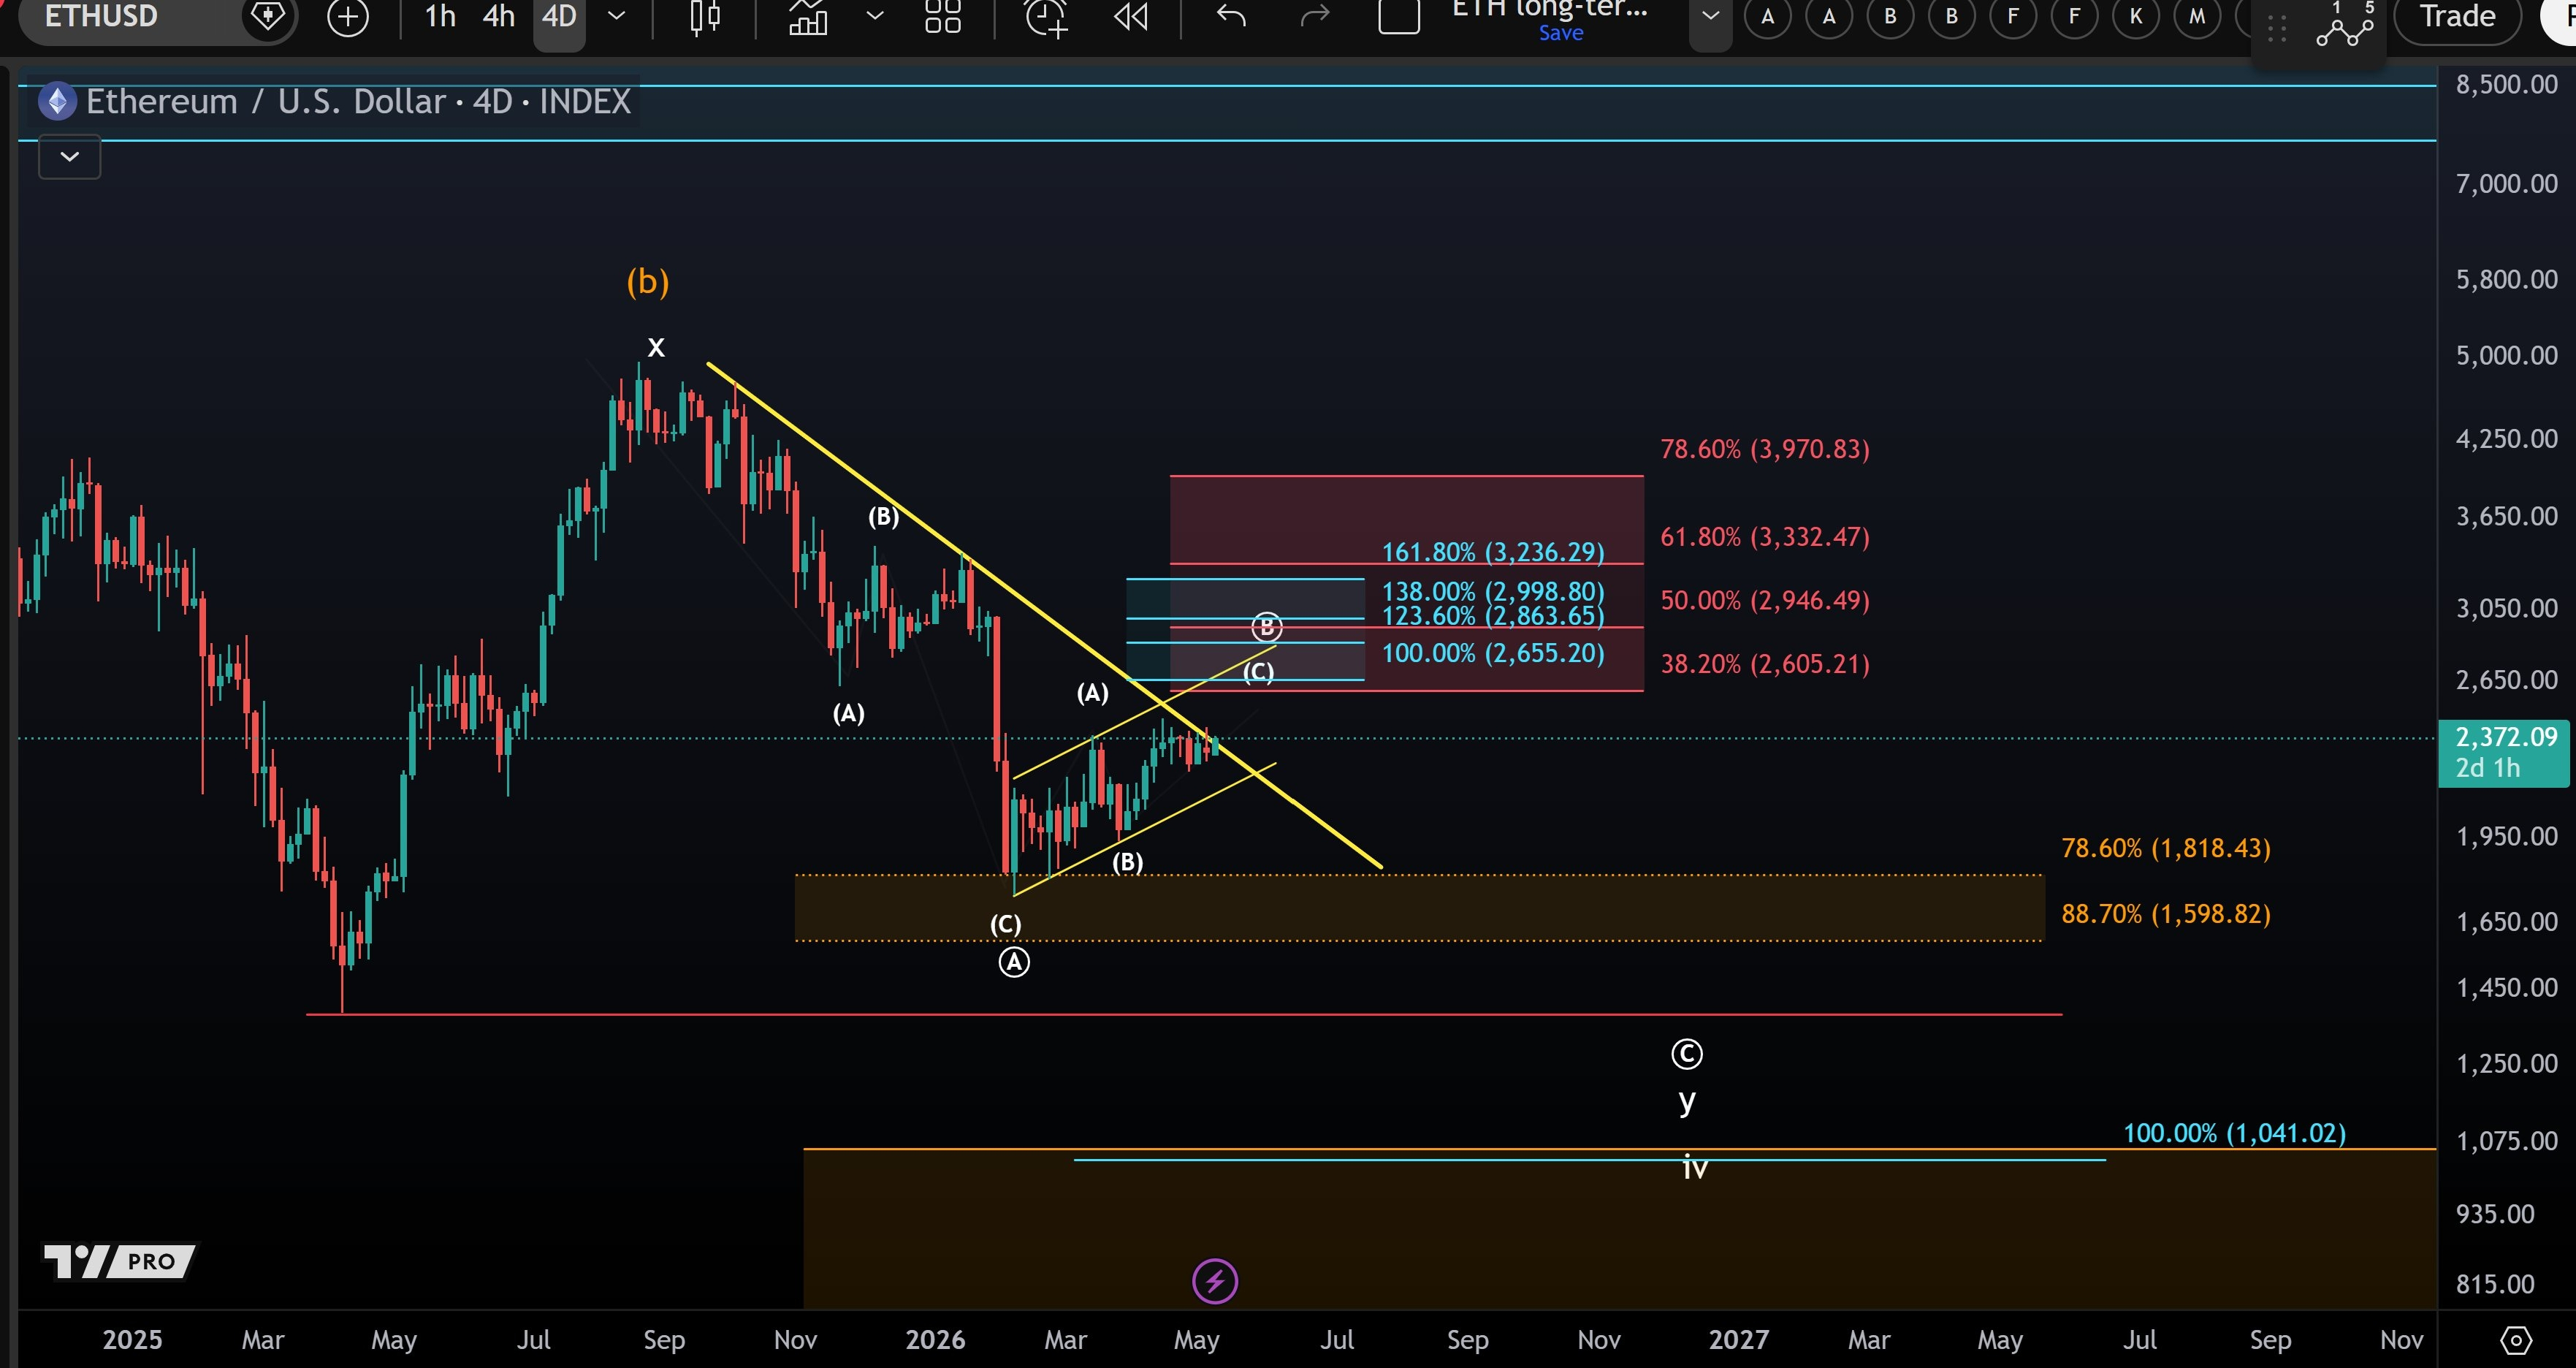
Task: Save the chart layout
Action: pyautogui.click(x=1561, y=33)
